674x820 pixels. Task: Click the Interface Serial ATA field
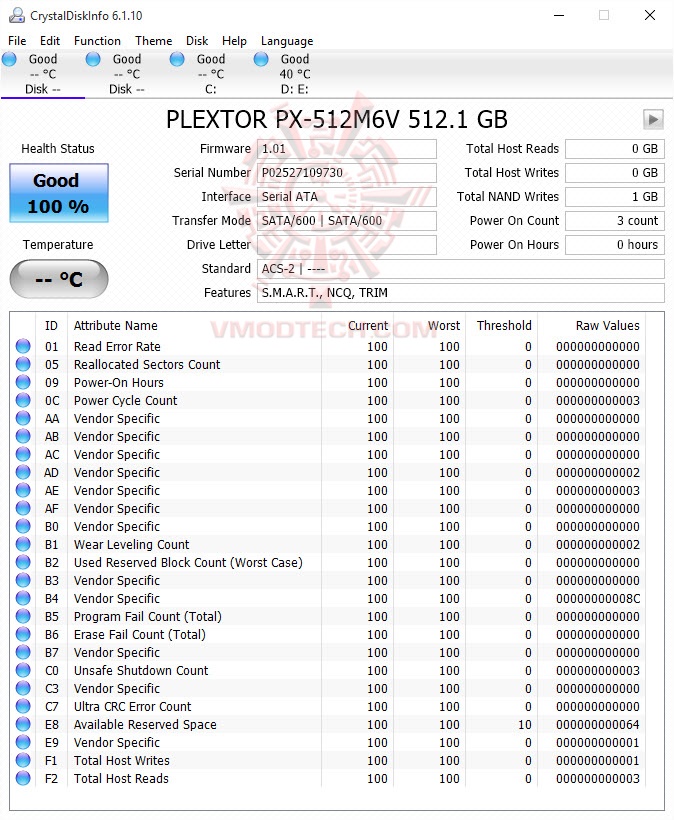[x=347, y=197]
